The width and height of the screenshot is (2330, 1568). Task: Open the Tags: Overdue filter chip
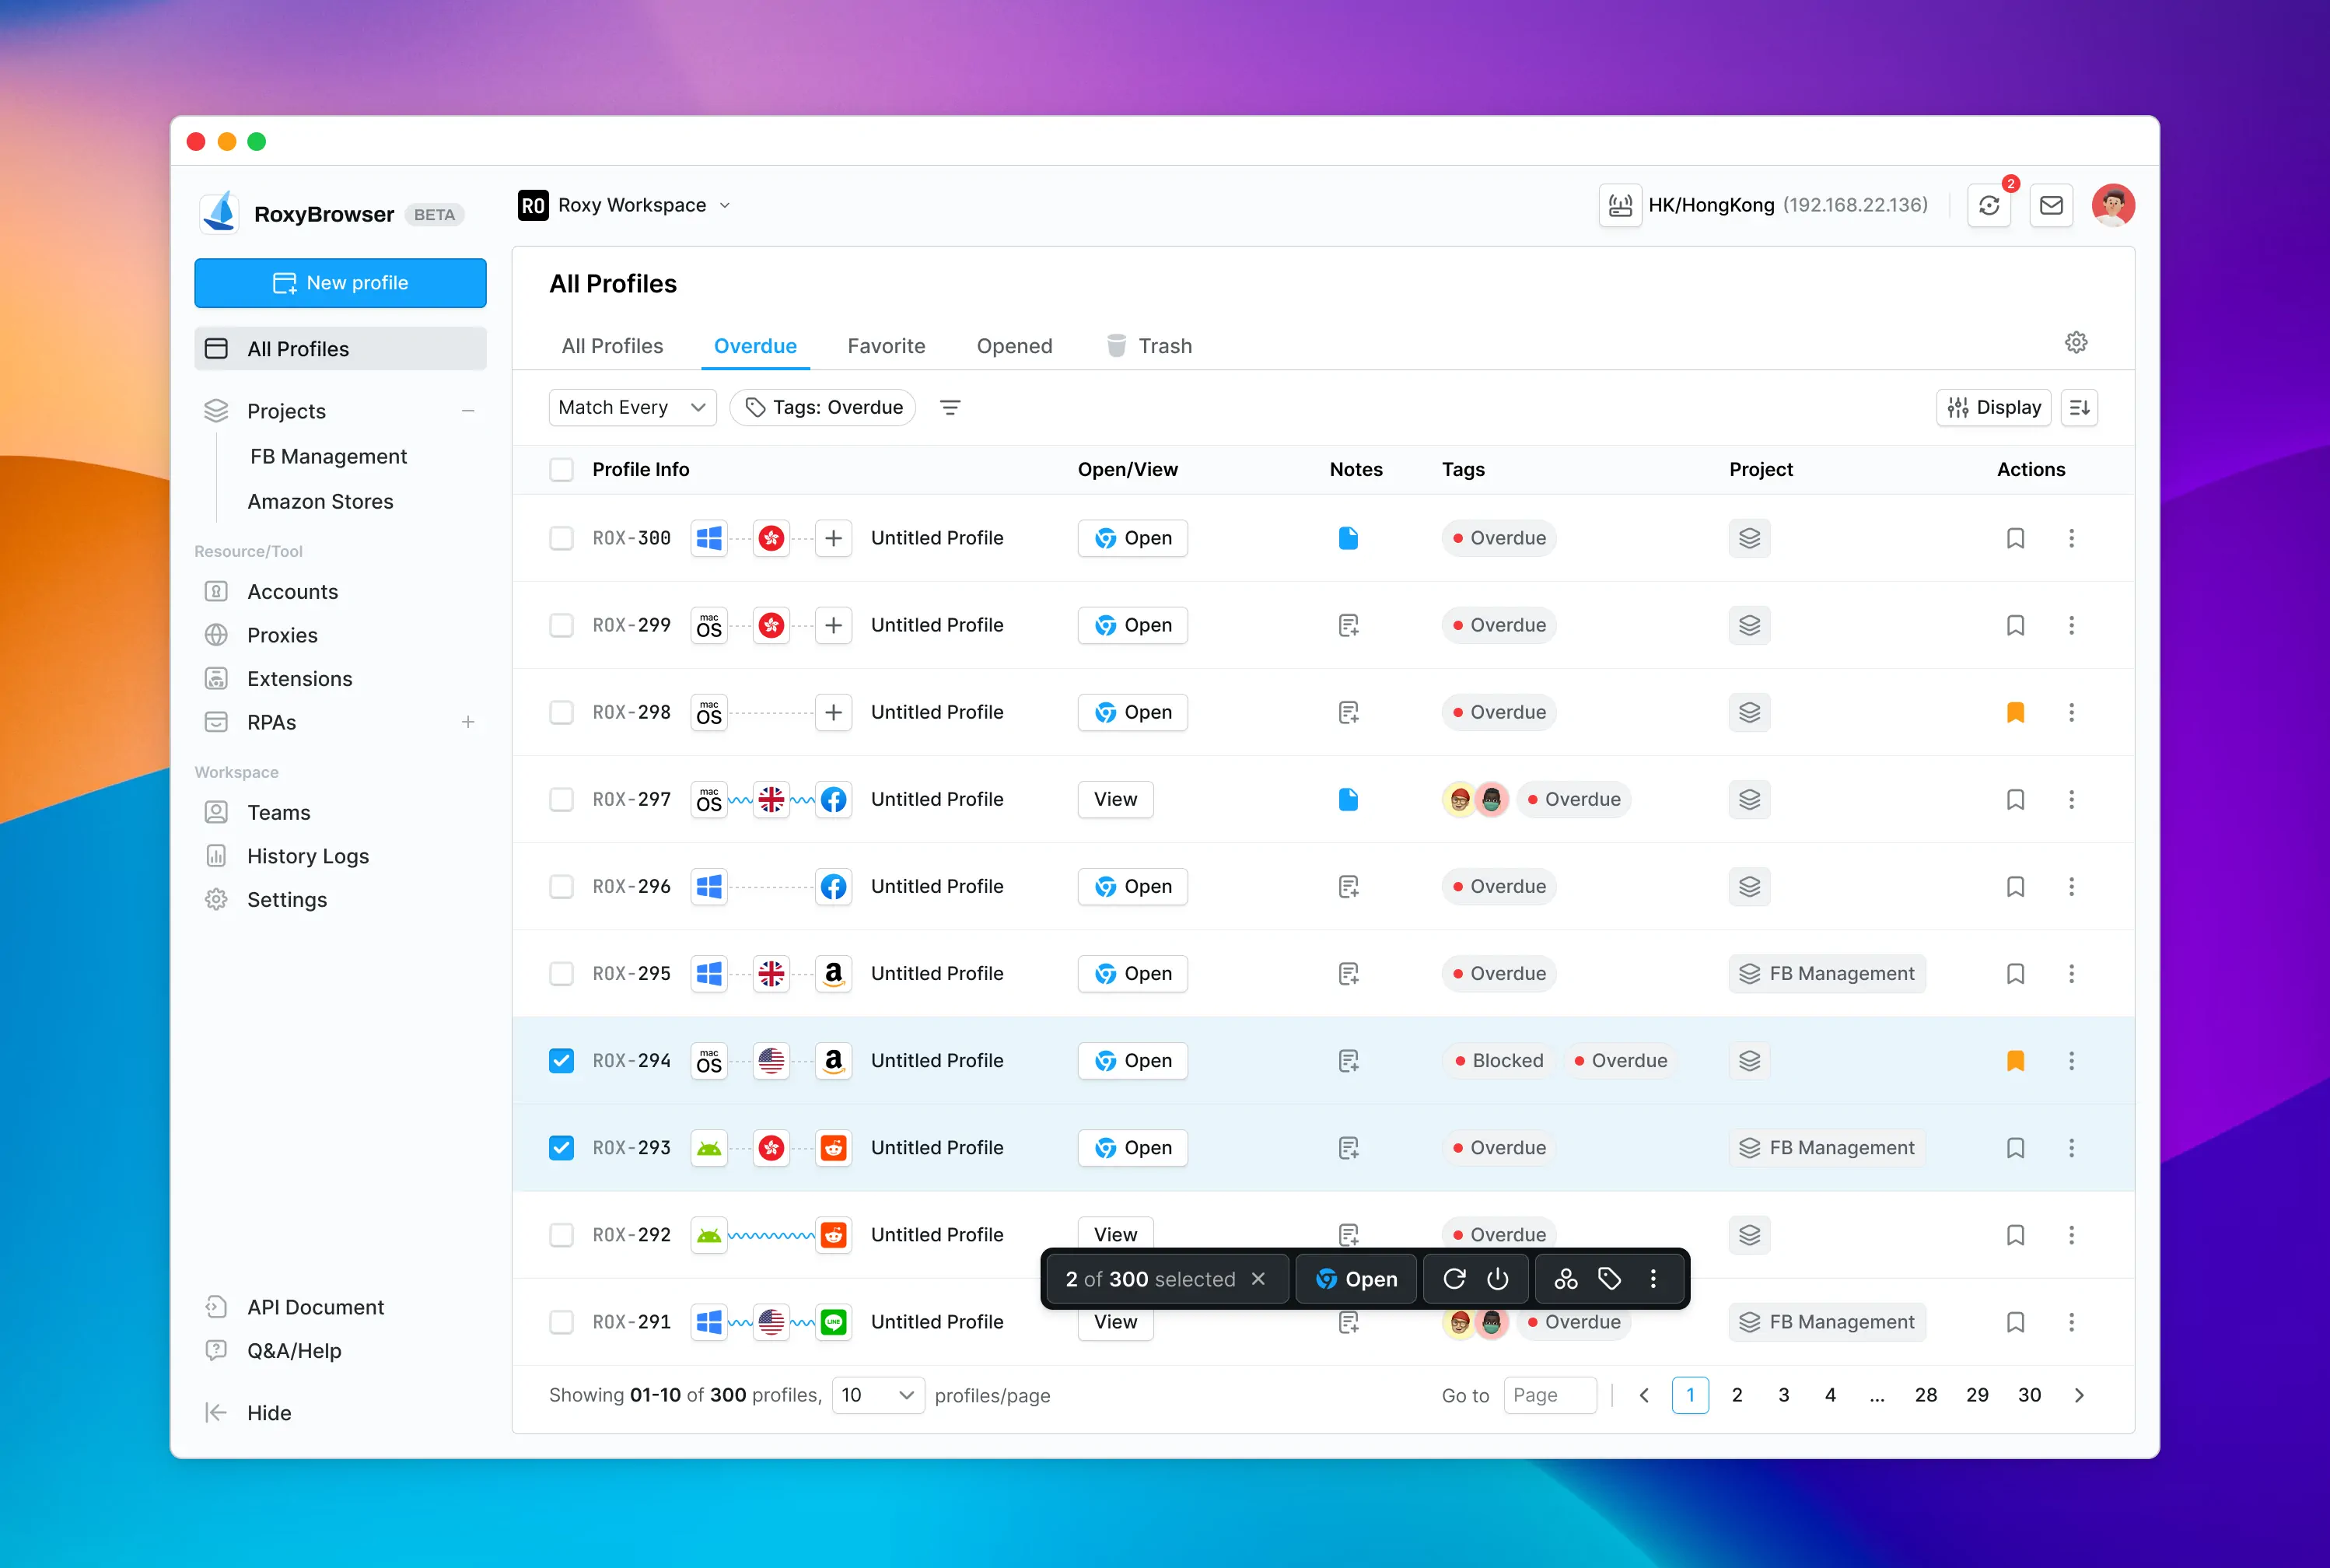[823, 407]
